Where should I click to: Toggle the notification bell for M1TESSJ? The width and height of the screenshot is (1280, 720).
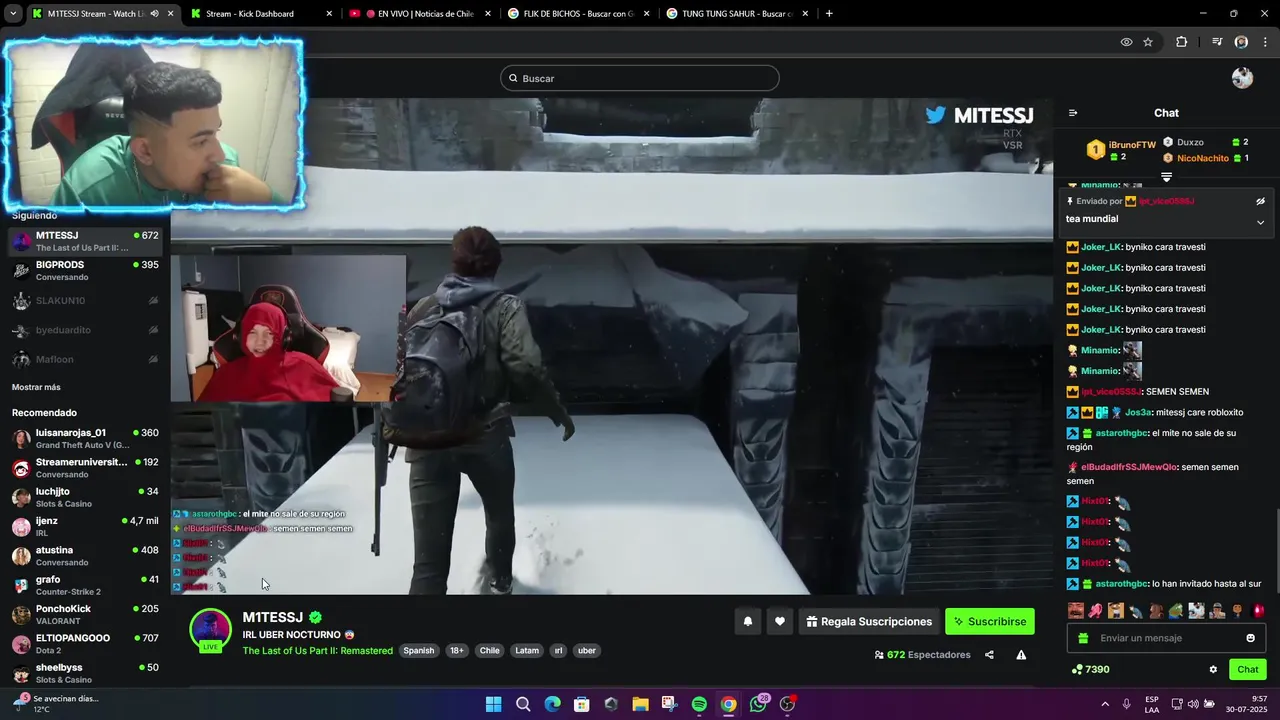coord(747,622)
